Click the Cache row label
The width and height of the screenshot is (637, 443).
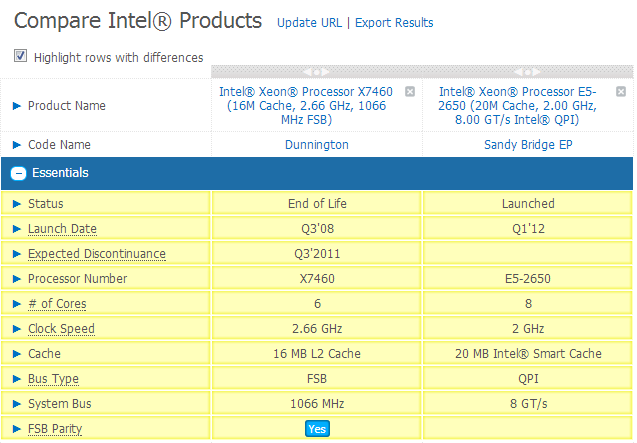point(44,354)
